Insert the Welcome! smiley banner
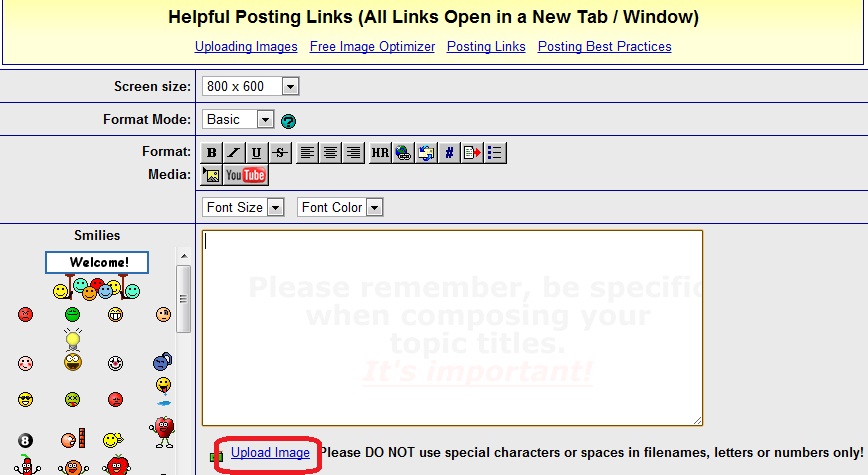The width and height of the screenshot is (868, 475). [97, 262]
